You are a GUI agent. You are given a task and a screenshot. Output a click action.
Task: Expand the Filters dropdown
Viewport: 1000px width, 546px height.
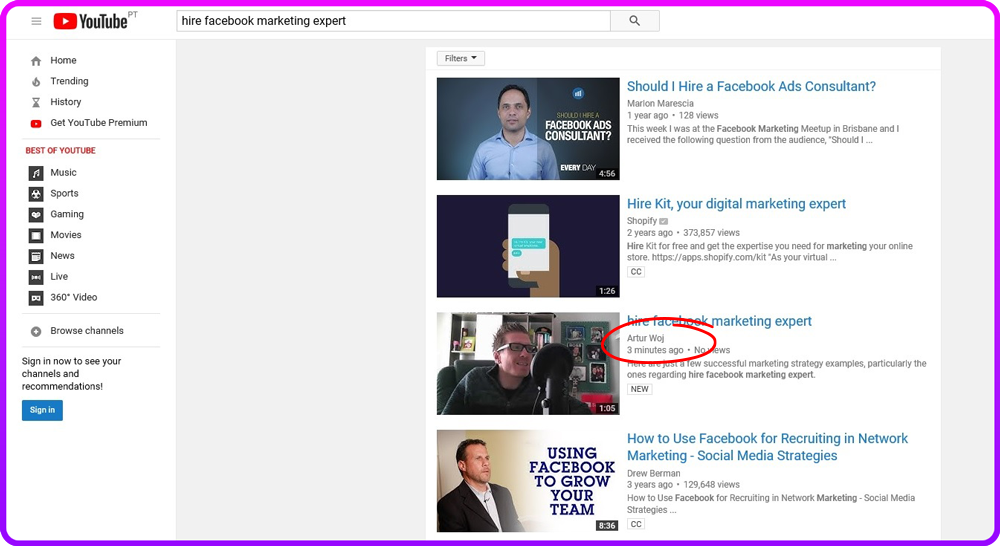tap(460, 58)
